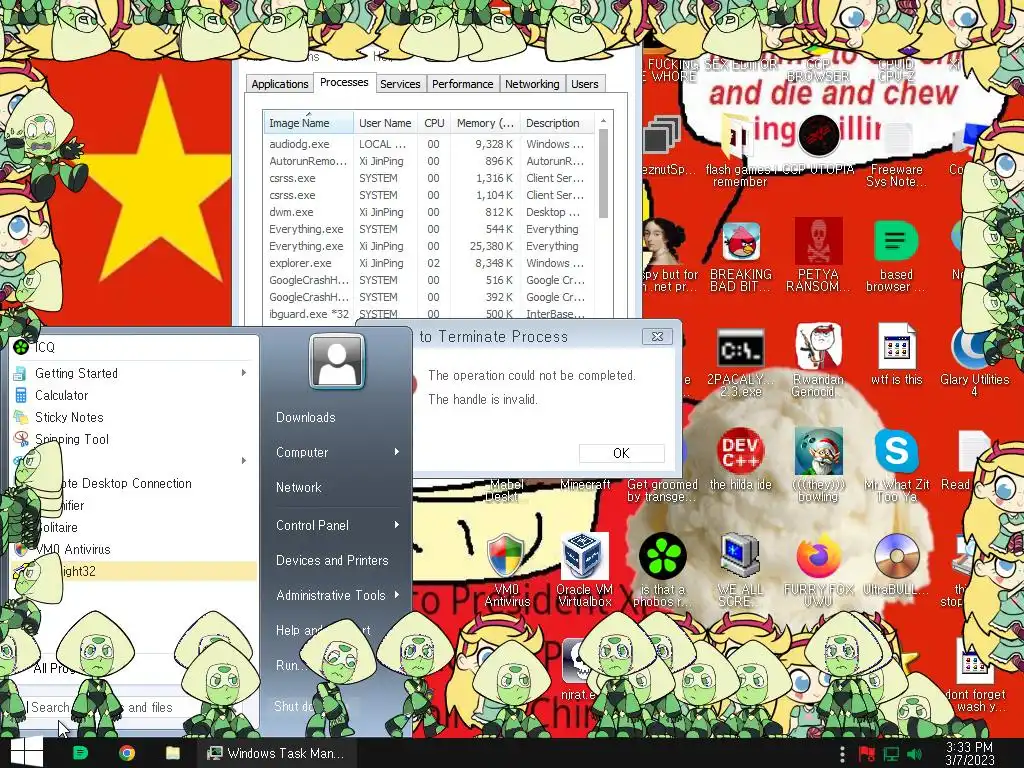
Task: Expand the Getting Started submenu arrow
Action: pos(244,372)
